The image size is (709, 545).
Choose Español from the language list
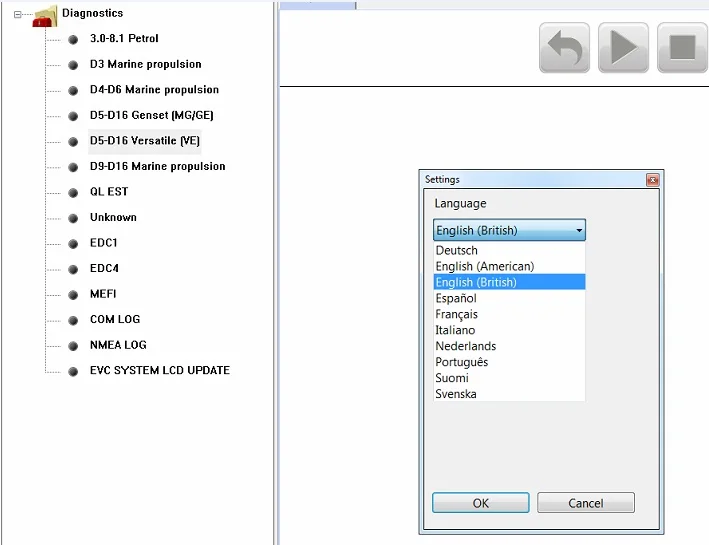coord(509,298)
